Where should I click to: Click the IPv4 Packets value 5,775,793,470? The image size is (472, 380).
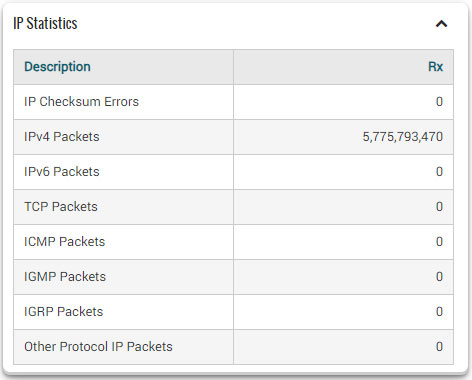point(403,137)
